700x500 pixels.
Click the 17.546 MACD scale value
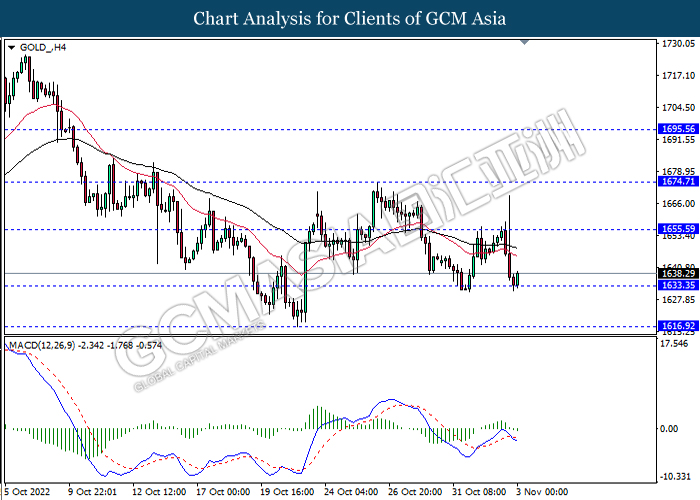click(675, 344)
